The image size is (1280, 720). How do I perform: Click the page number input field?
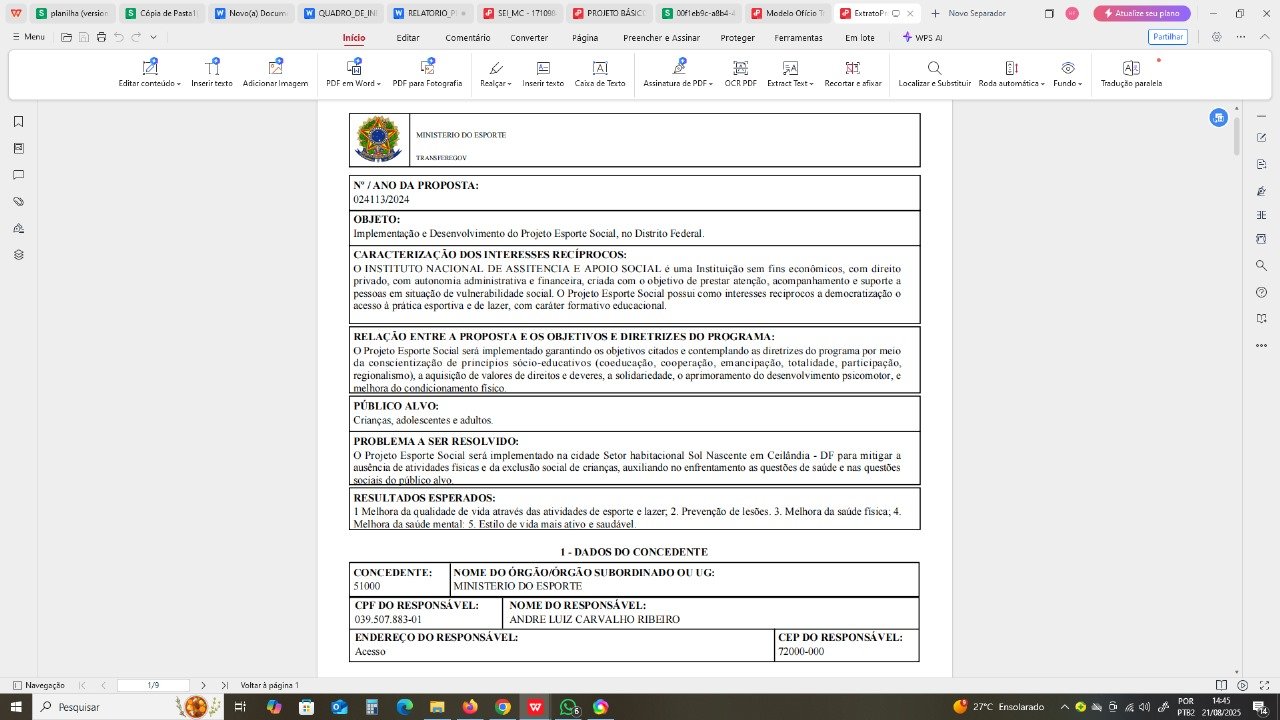[153, 685]
